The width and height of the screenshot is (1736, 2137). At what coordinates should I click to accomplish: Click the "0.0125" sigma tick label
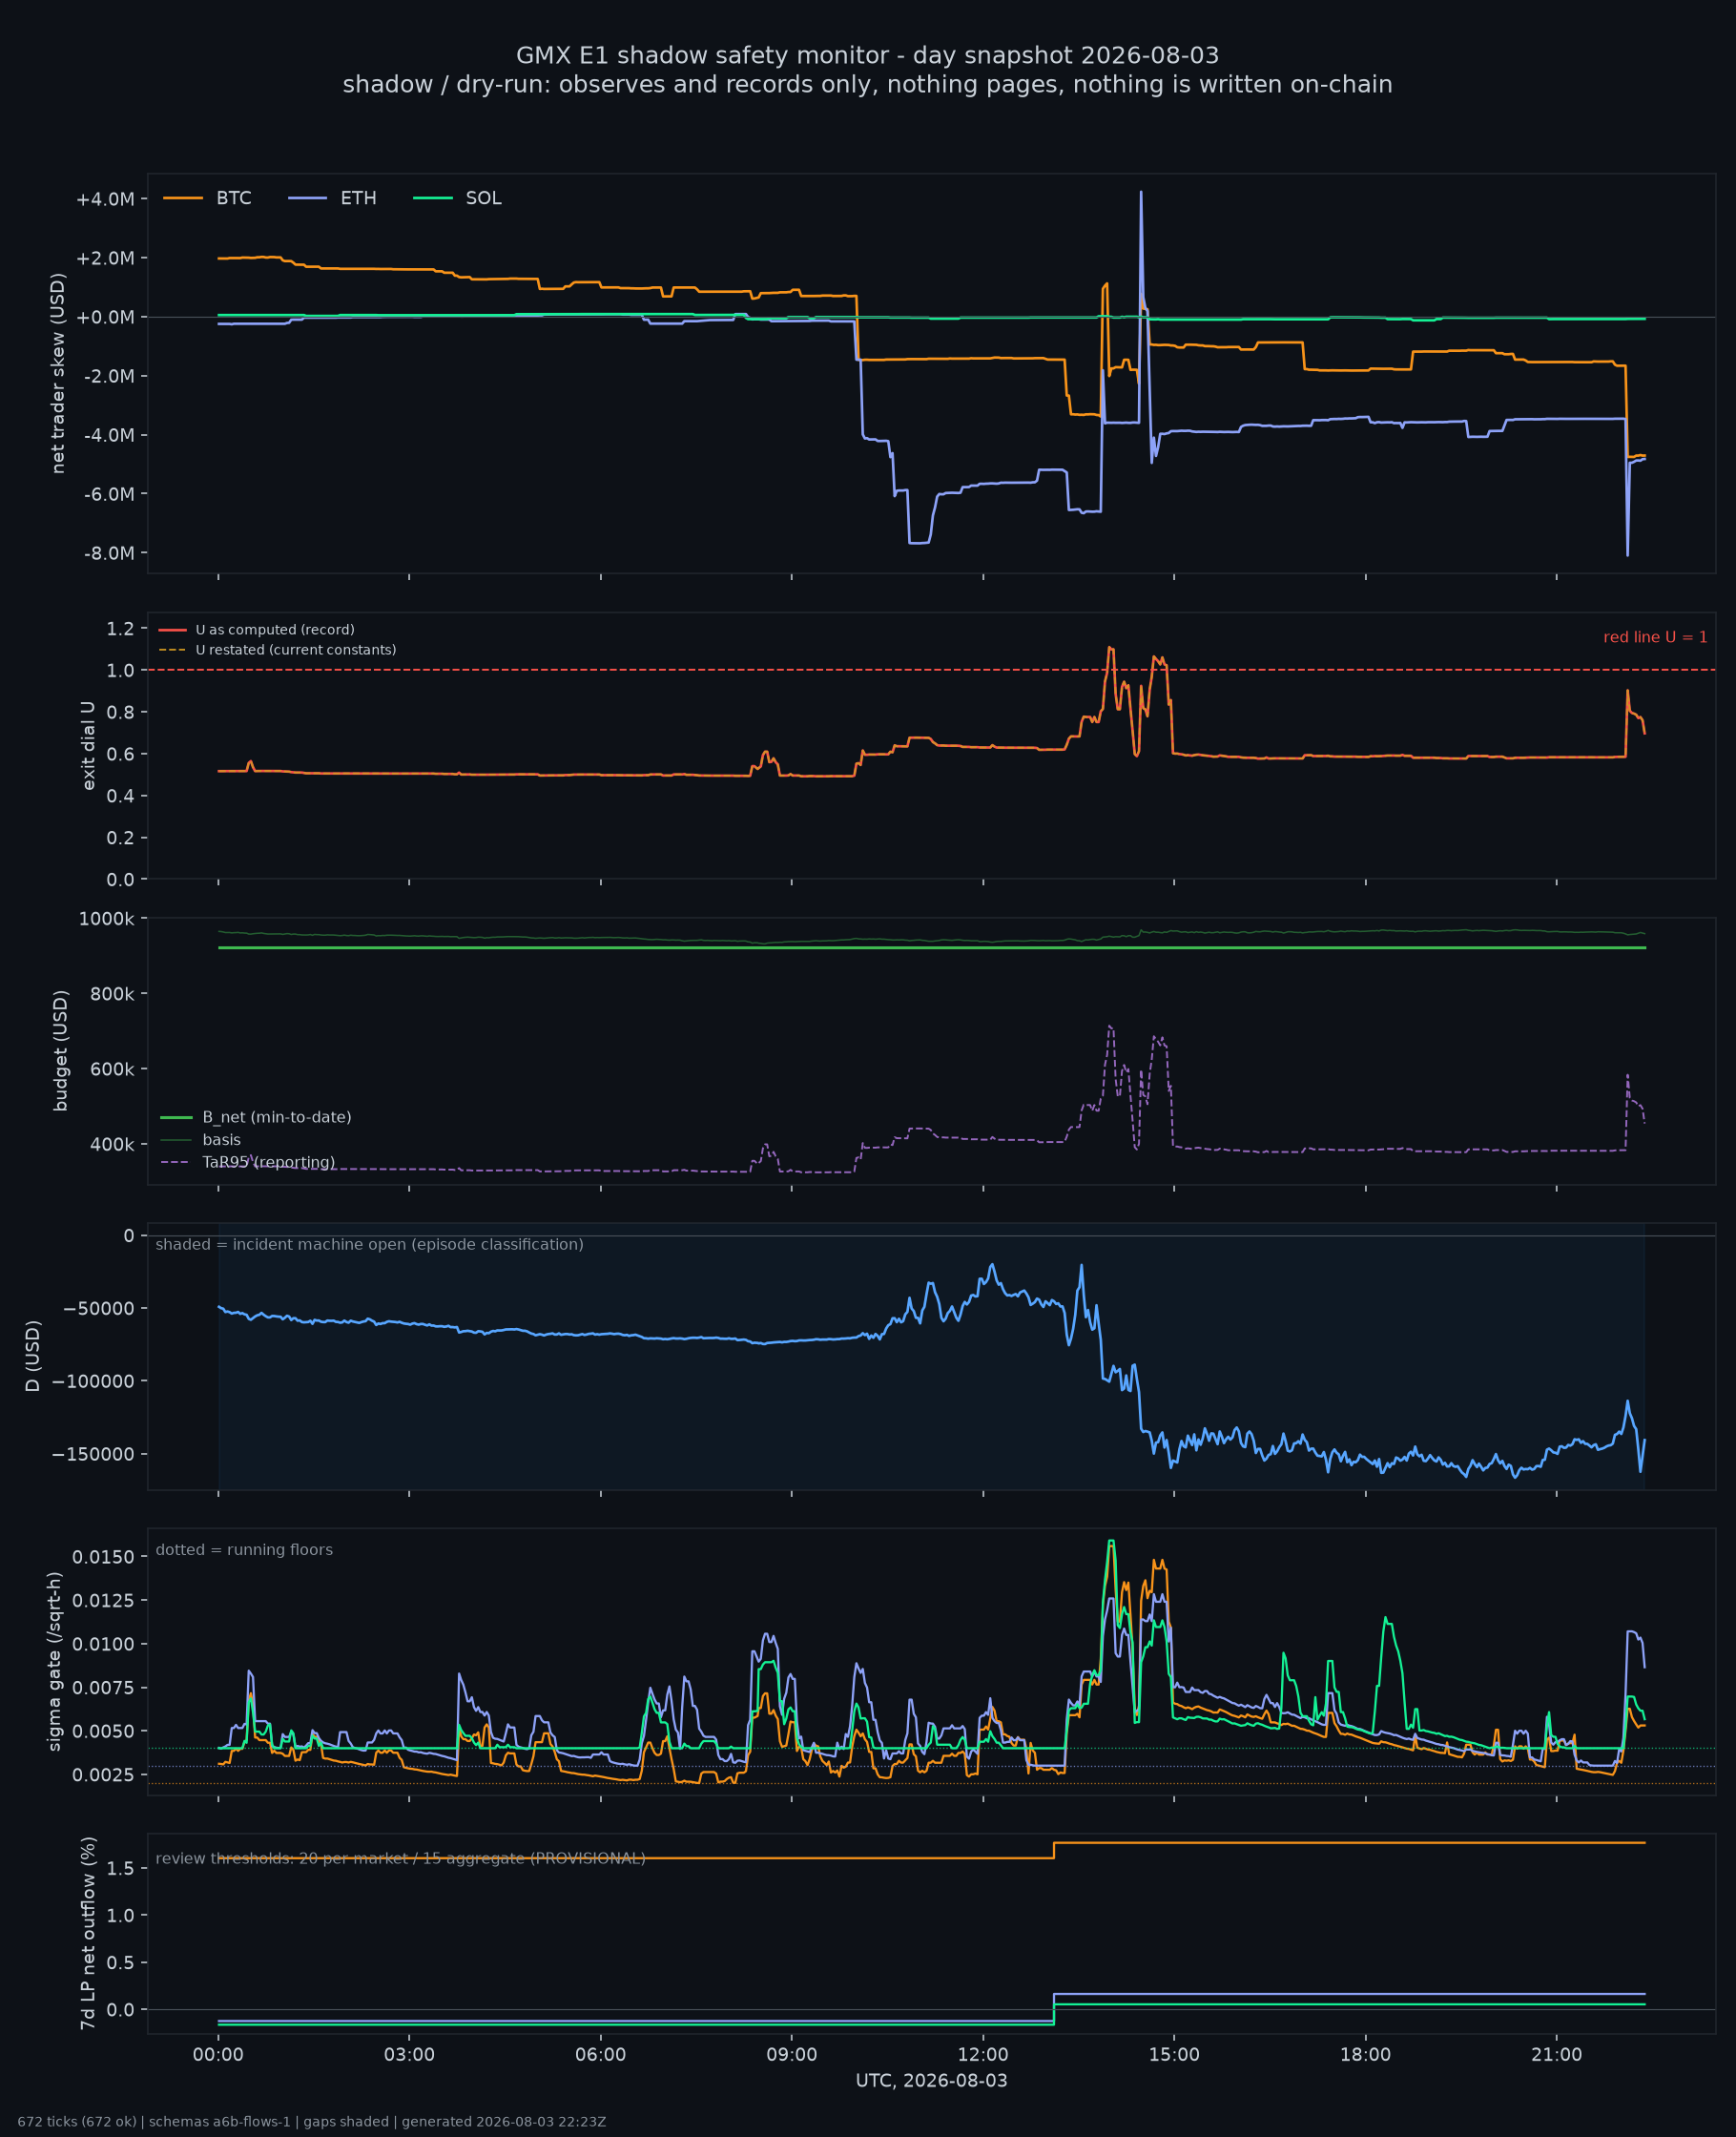(x=103, y=1600)
